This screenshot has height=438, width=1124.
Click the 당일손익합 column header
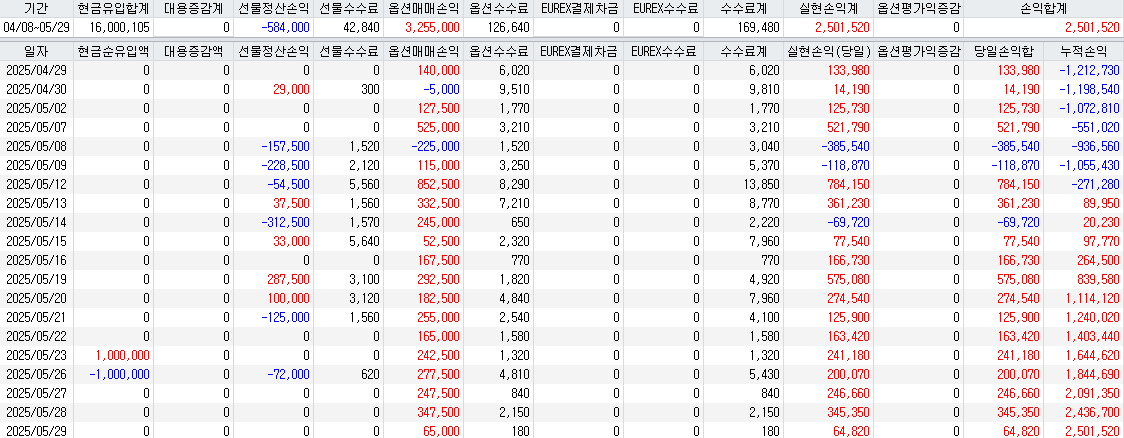click(1003, 51)
